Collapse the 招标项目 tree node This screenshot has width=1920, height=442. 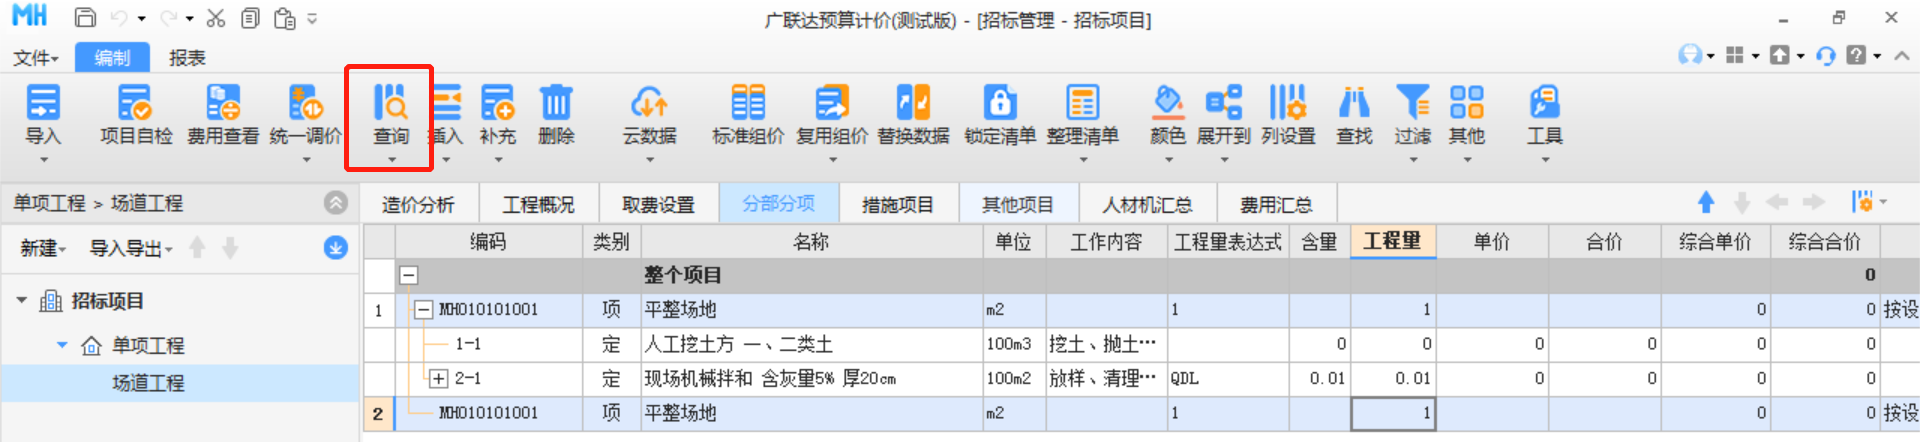[22, 301]
